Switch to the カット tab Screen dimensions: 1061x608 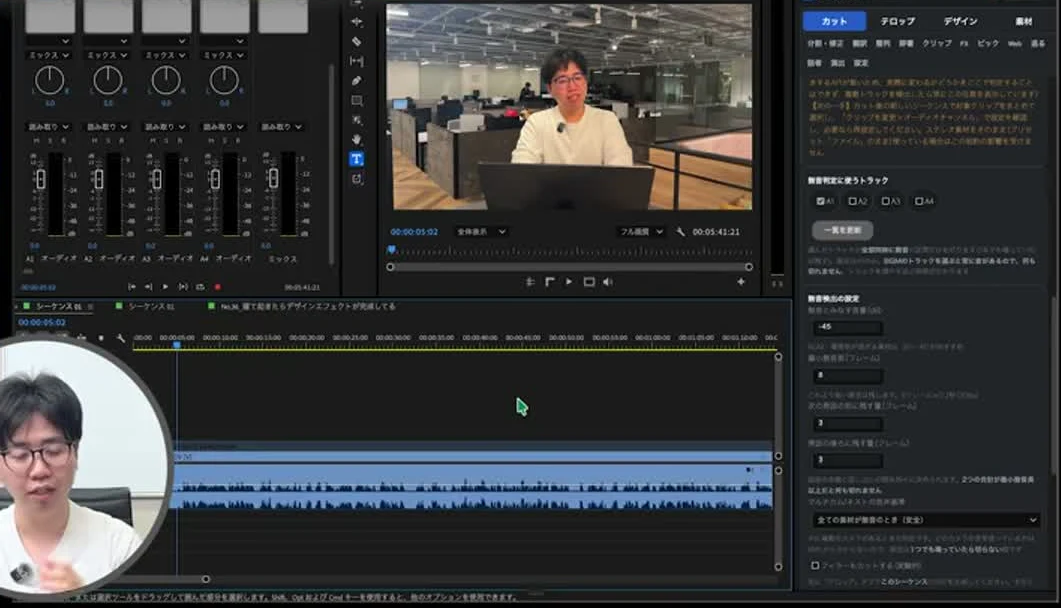coord(834,21)
